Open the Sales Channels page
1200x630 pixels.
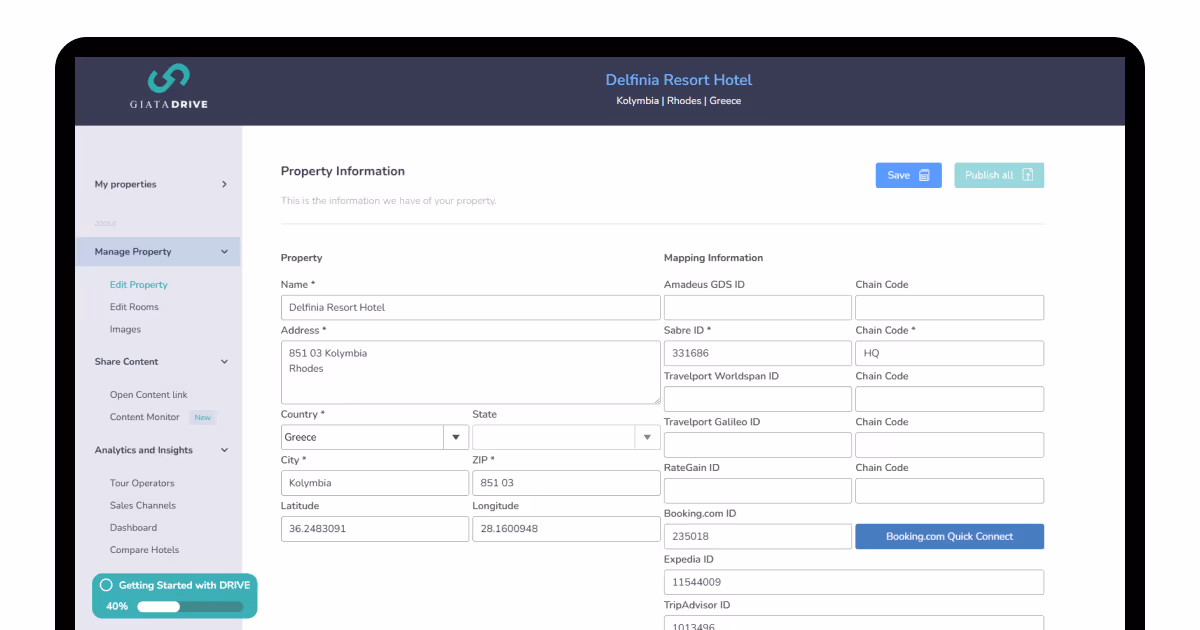point(143,506)
